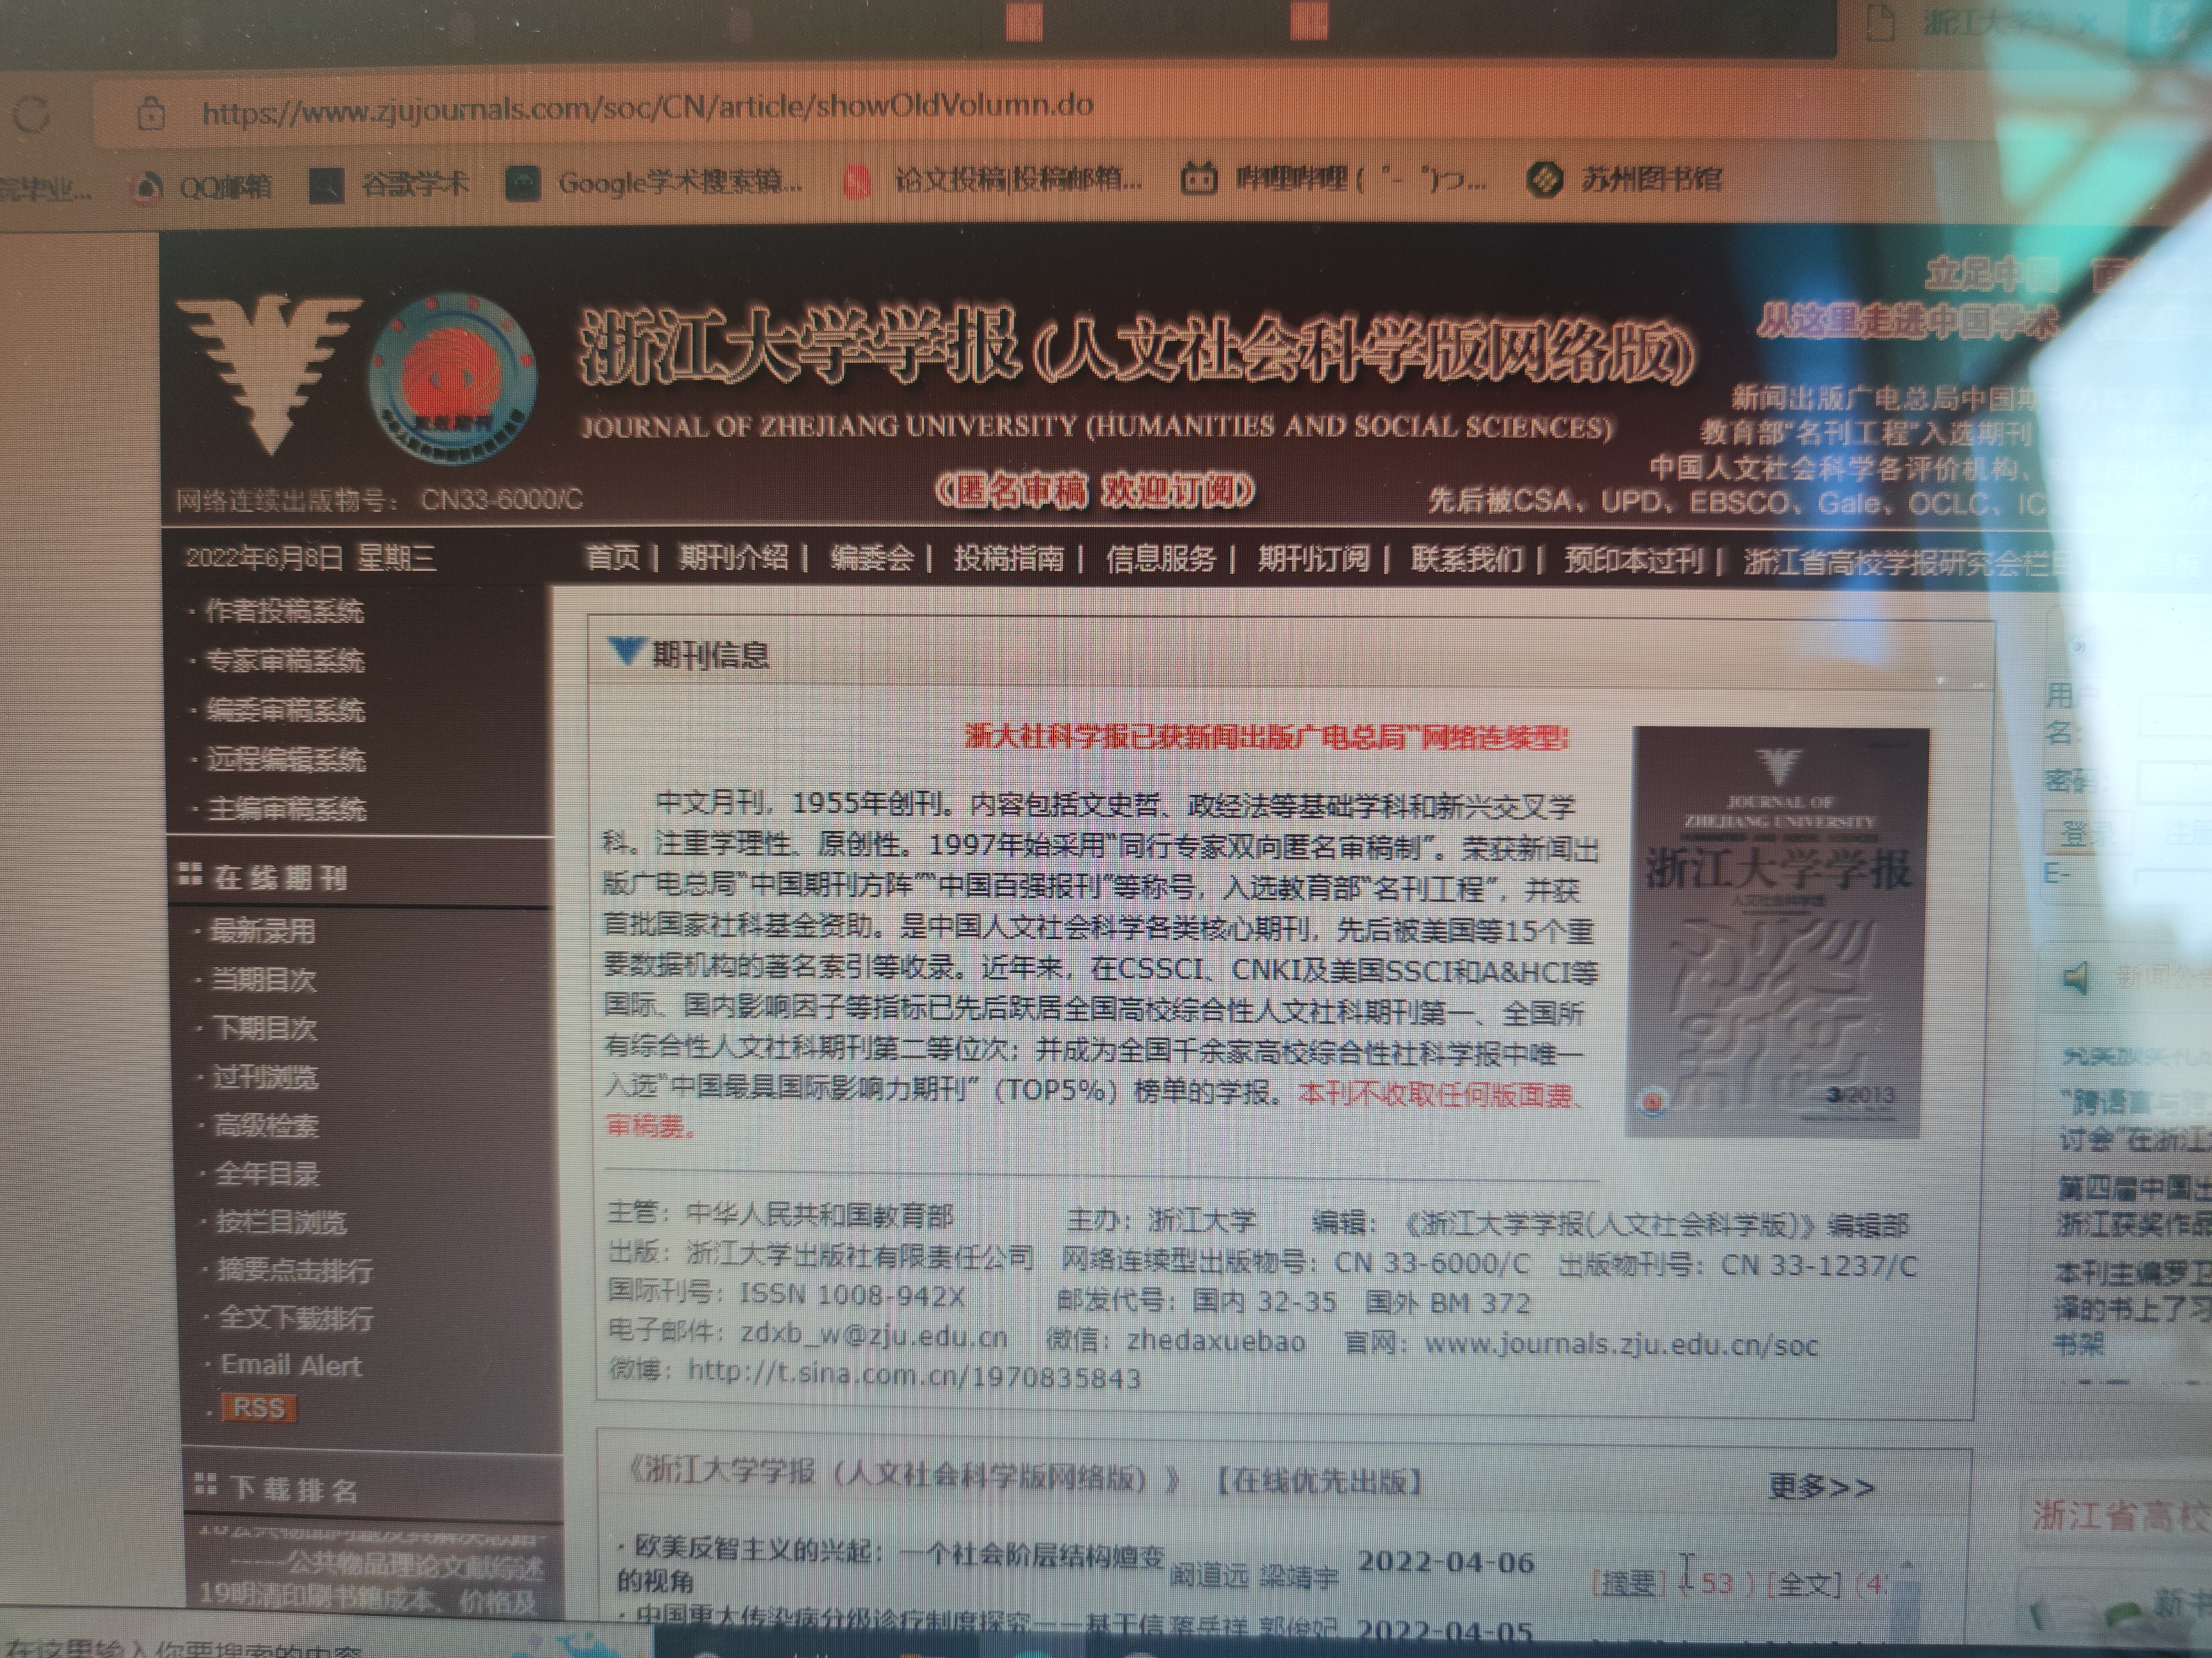The width and height of the screenshot is (2212, 1658).
Task: Click 微信 zhedaxuebao text
Action: coord(1176,1341)
